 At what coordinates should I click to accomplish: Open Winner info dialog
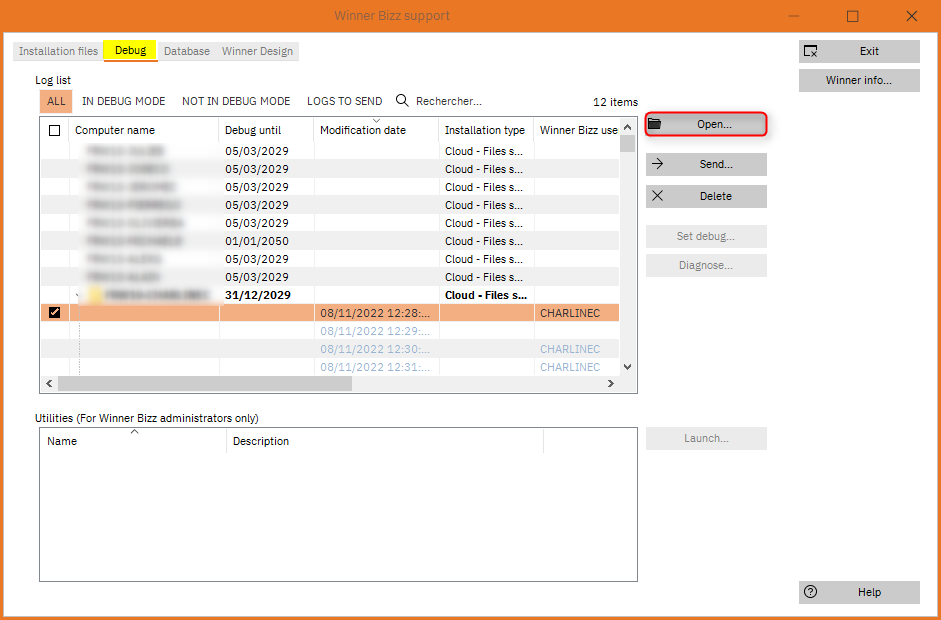859,80
